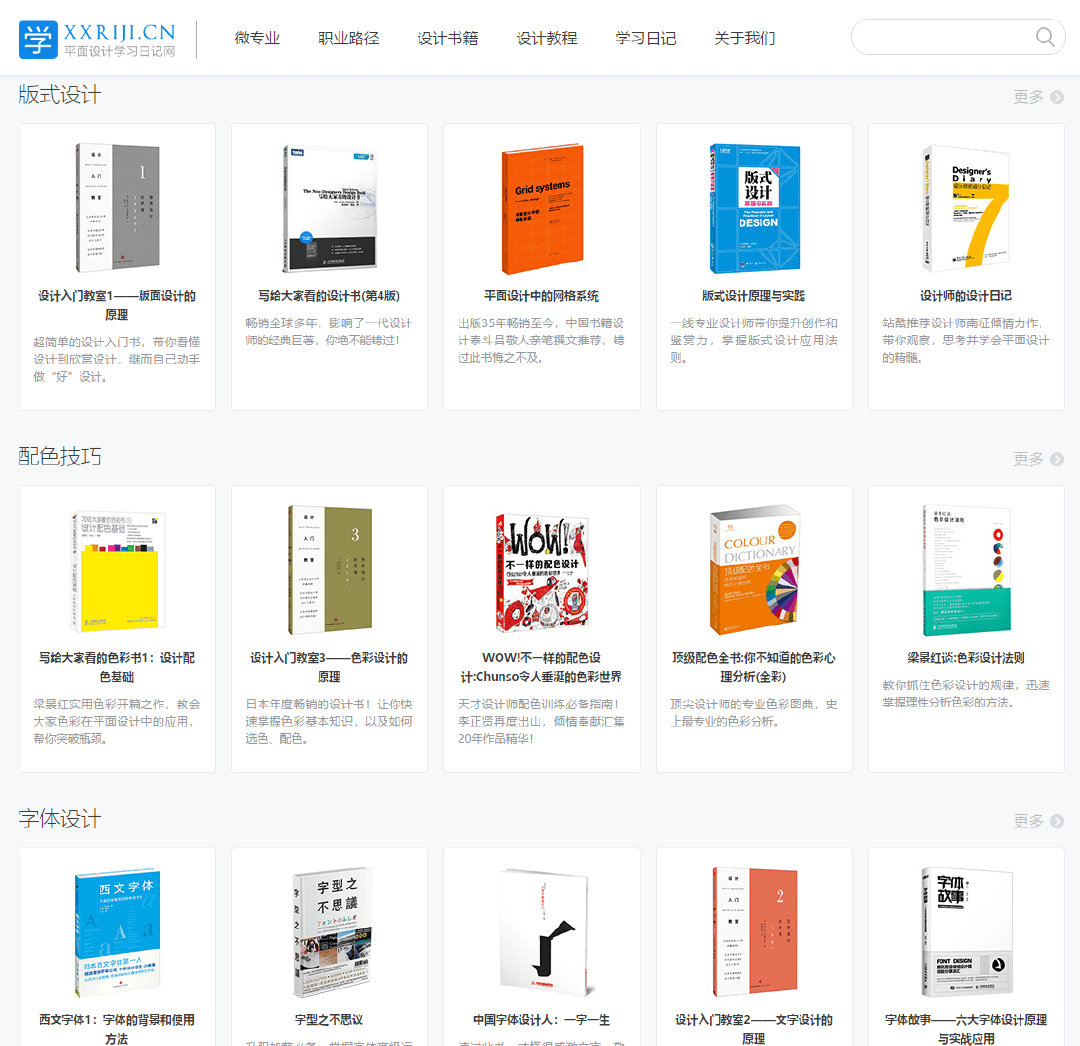The height and width of the screenshot is (1046, 1080).
Task: Click 更多 link for 字体设计
Action: [x=1028, y=821]
